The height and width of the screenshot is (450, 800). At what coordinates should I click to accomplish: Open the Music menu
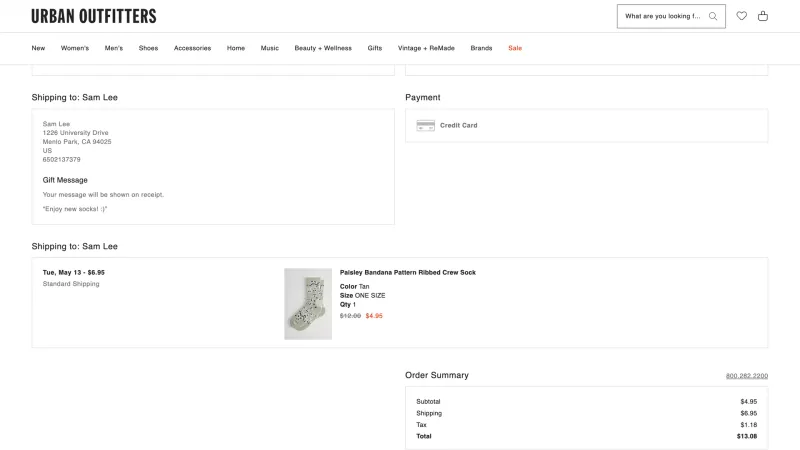pos(270,48)
